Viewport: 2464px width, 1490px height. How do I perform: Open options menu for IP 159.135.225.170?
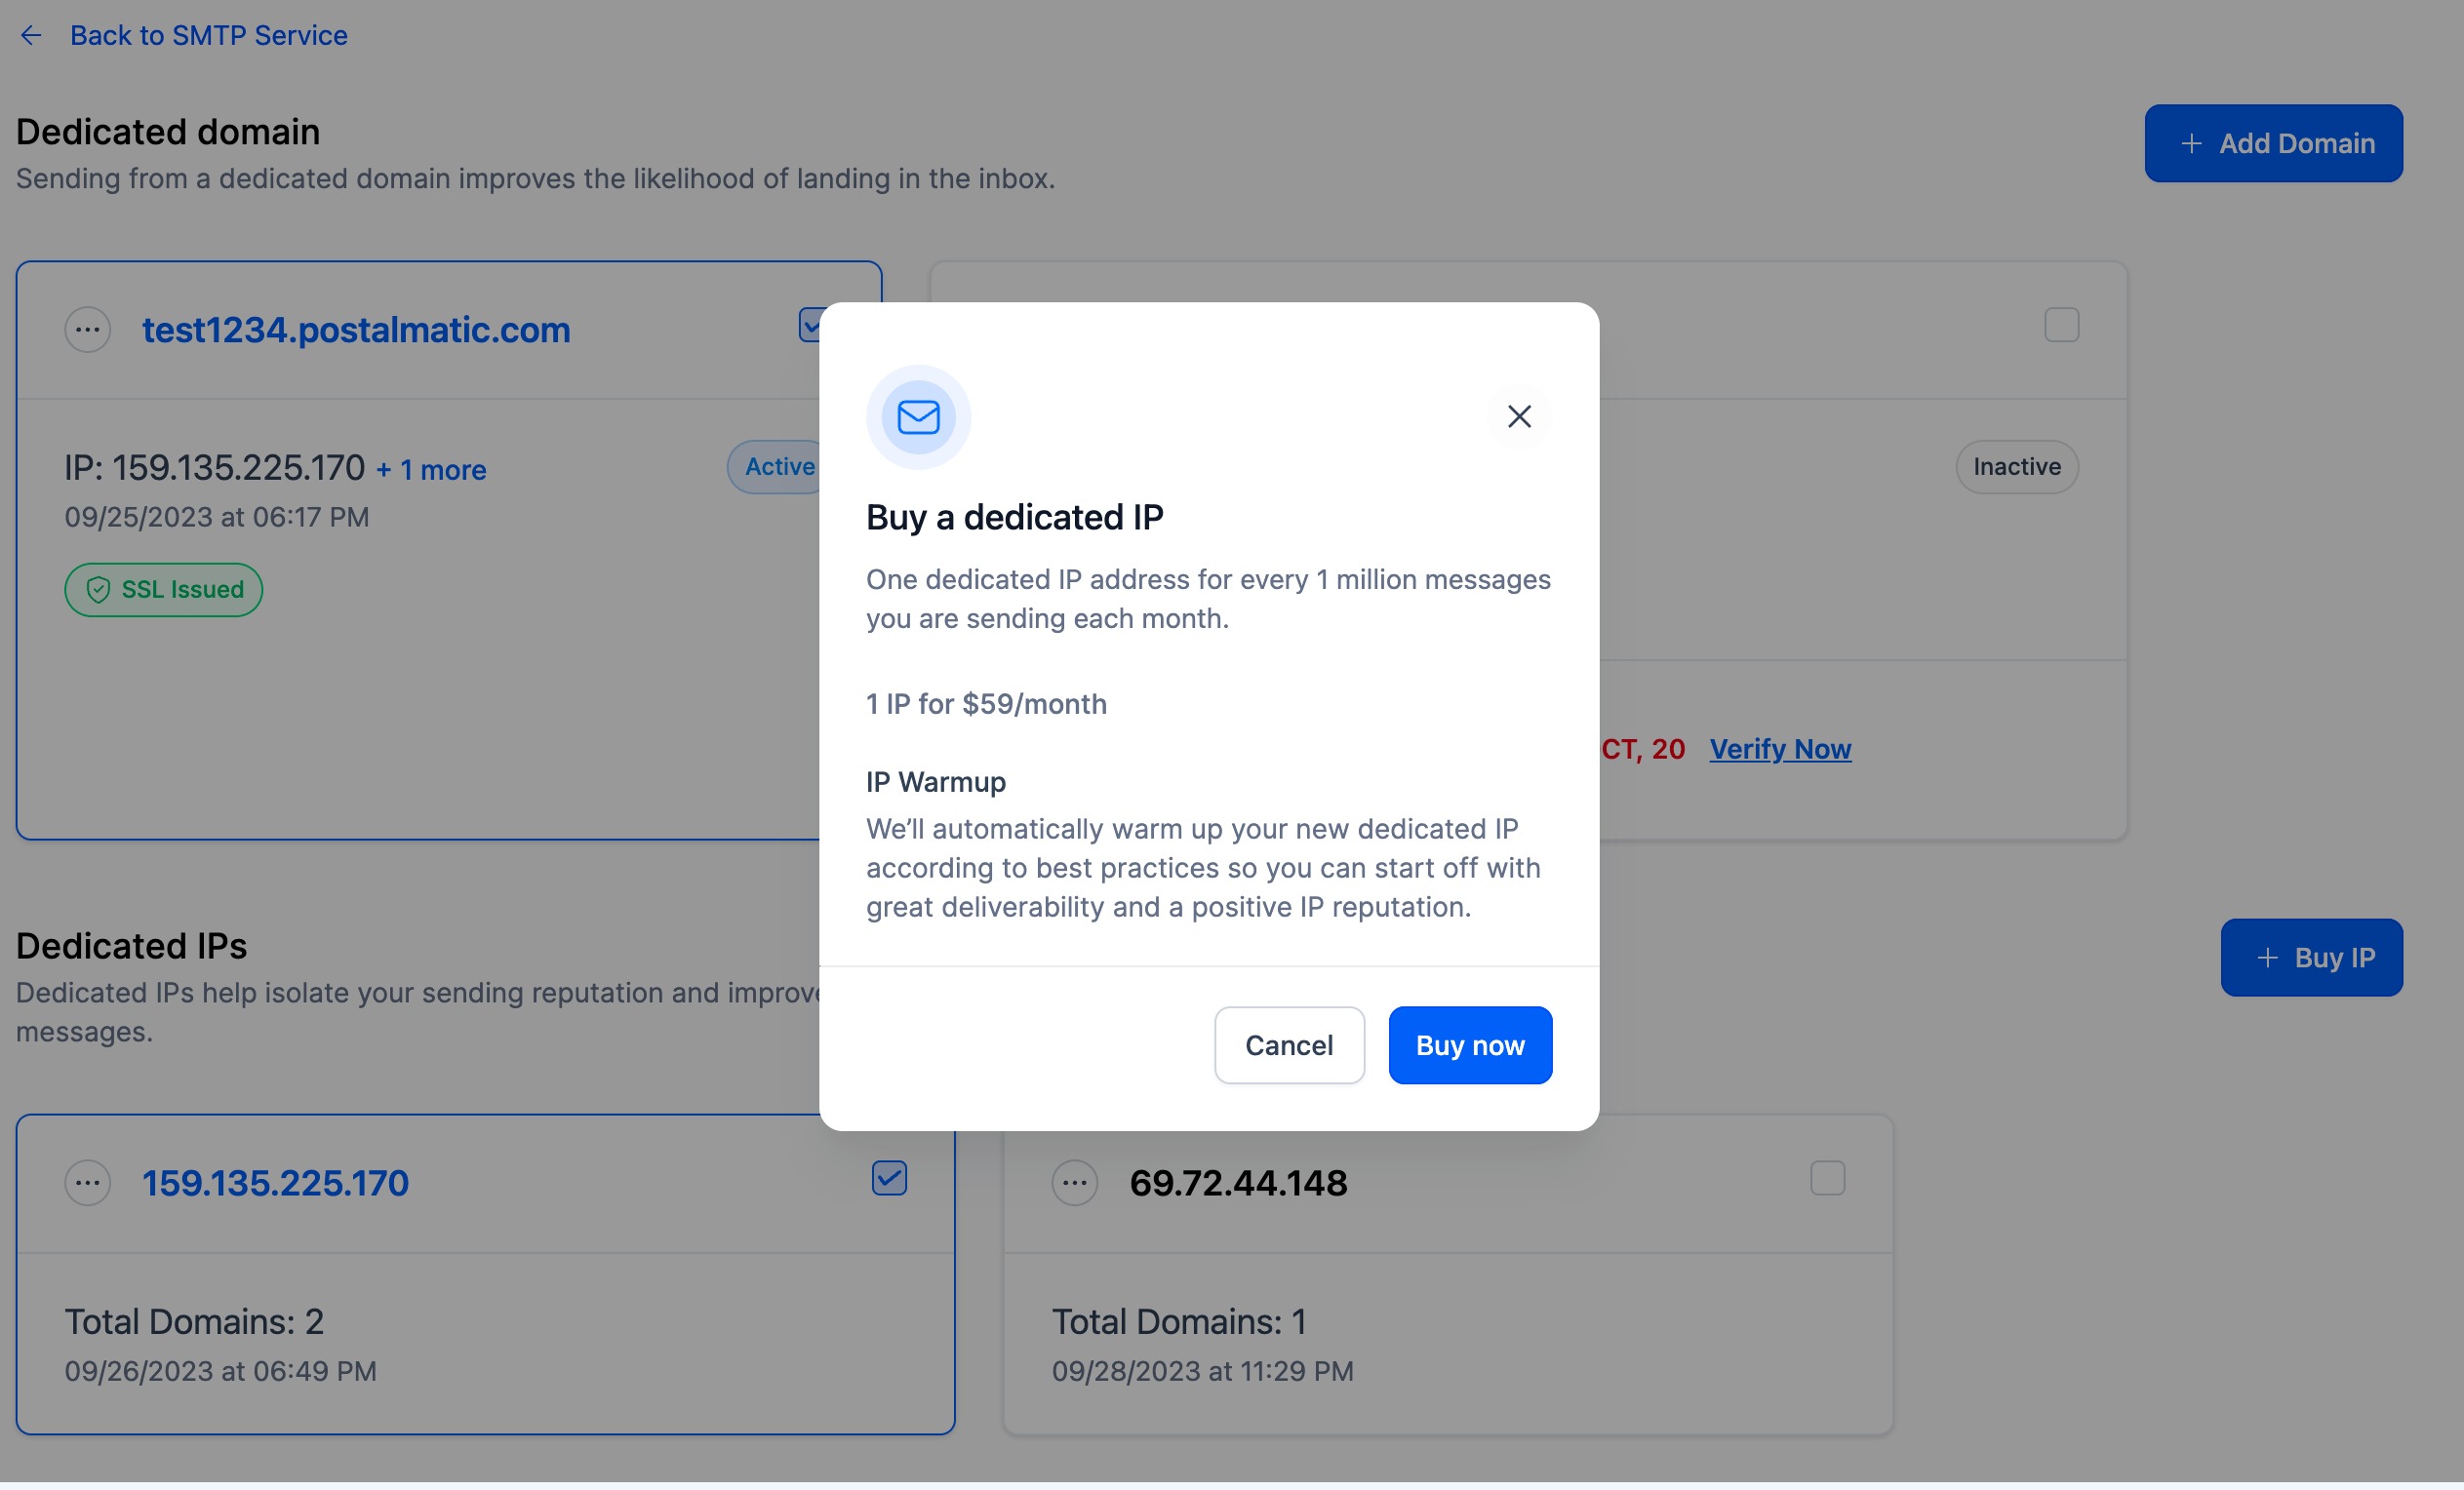(x=88, y=1183)
